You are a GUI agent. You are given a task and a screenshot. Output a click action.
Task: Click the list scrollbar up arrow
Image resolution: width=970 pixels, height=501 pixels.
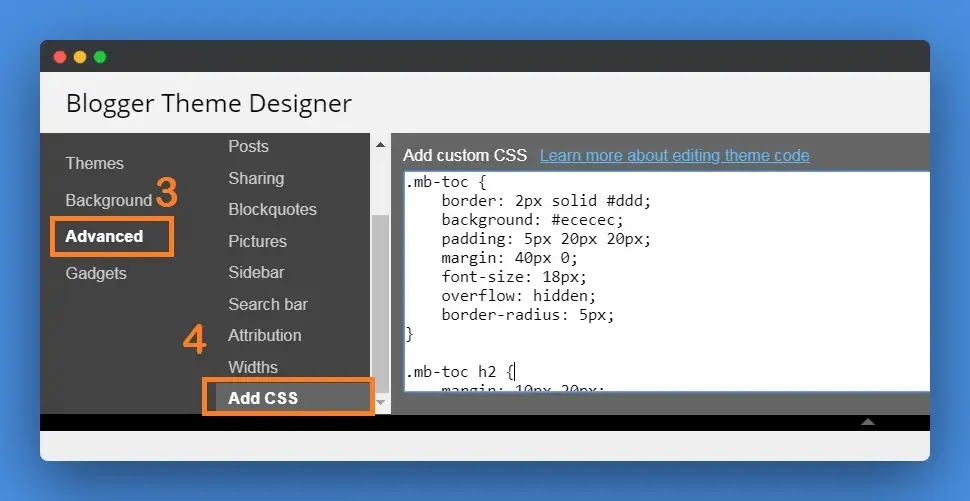coord(380,145)
